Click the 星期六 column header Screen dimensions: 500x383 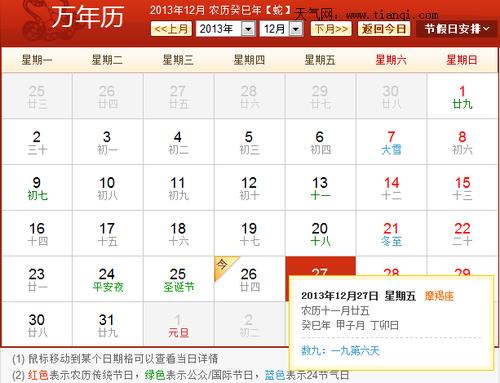[x=391, y=60]
